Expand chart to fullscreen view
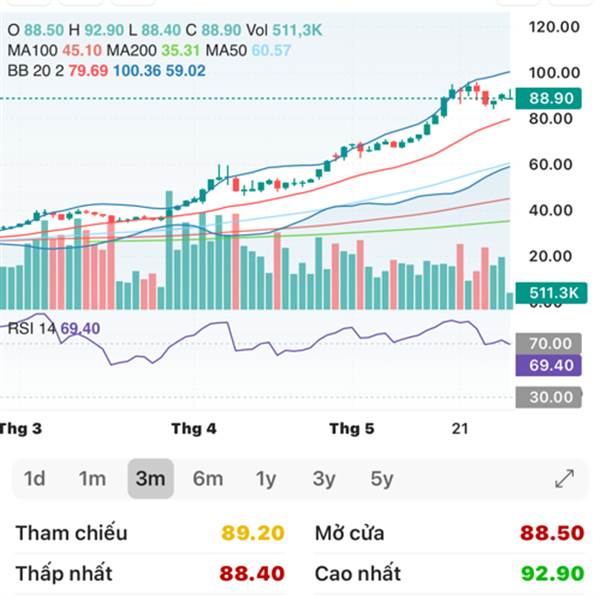600x600 pixels. pos(564,479)
